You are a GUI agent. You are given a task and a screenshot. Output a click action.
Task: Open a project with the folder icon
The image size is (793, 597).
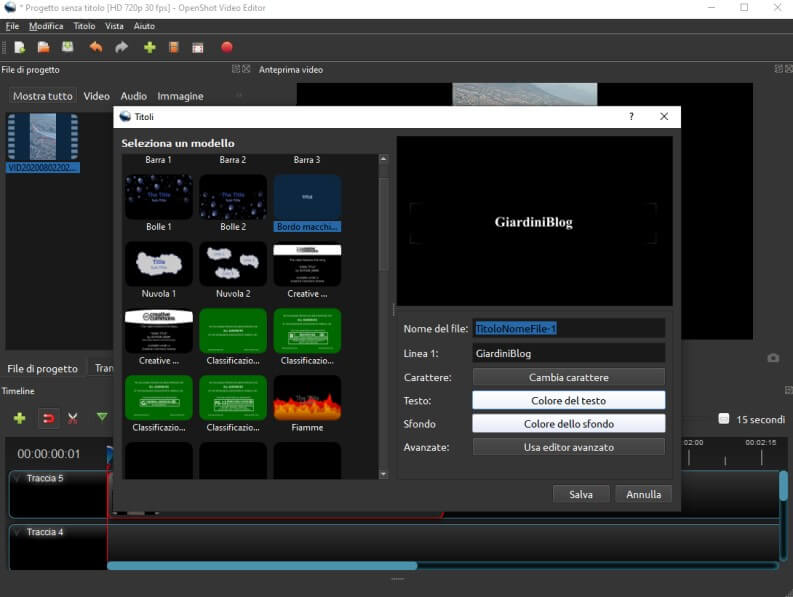click(x=43, y=48)
